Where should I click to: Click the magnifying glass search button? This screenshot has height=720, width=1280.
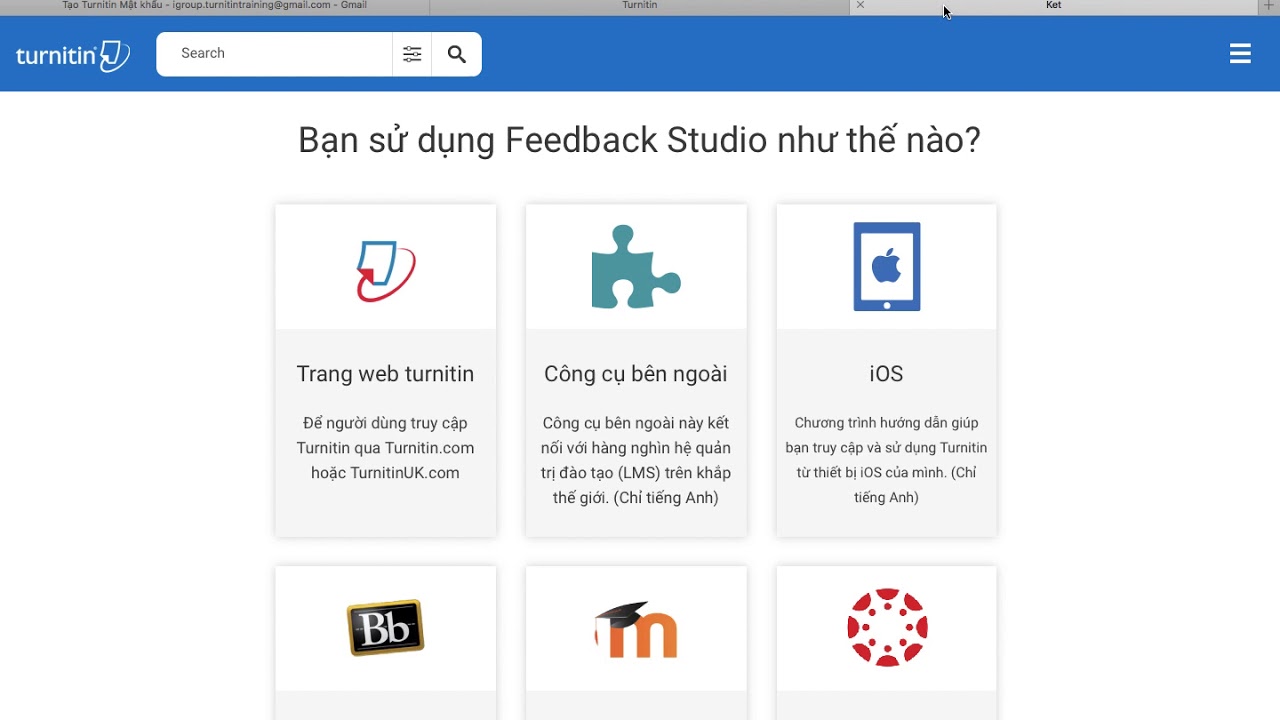pyautogui.click(x=457, y=54)
